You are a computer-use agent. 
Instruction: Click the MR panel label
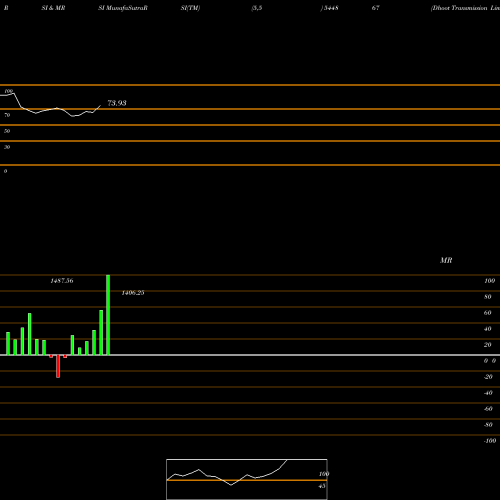[x=446, y=260]
